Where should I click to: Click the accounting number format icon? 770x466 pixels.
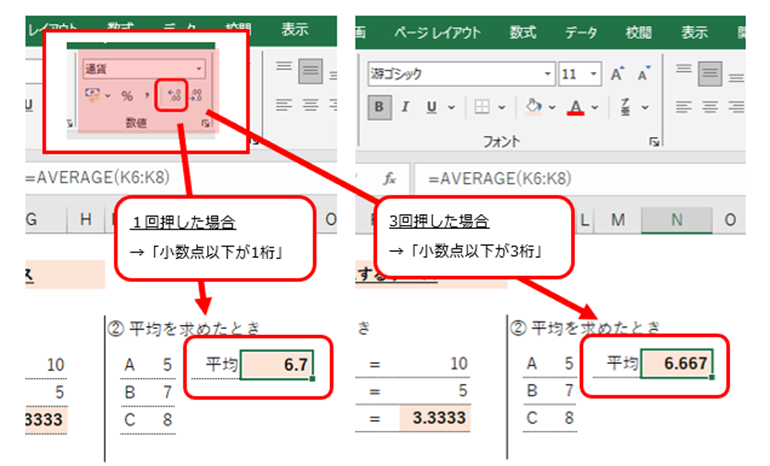click(93, 96)
